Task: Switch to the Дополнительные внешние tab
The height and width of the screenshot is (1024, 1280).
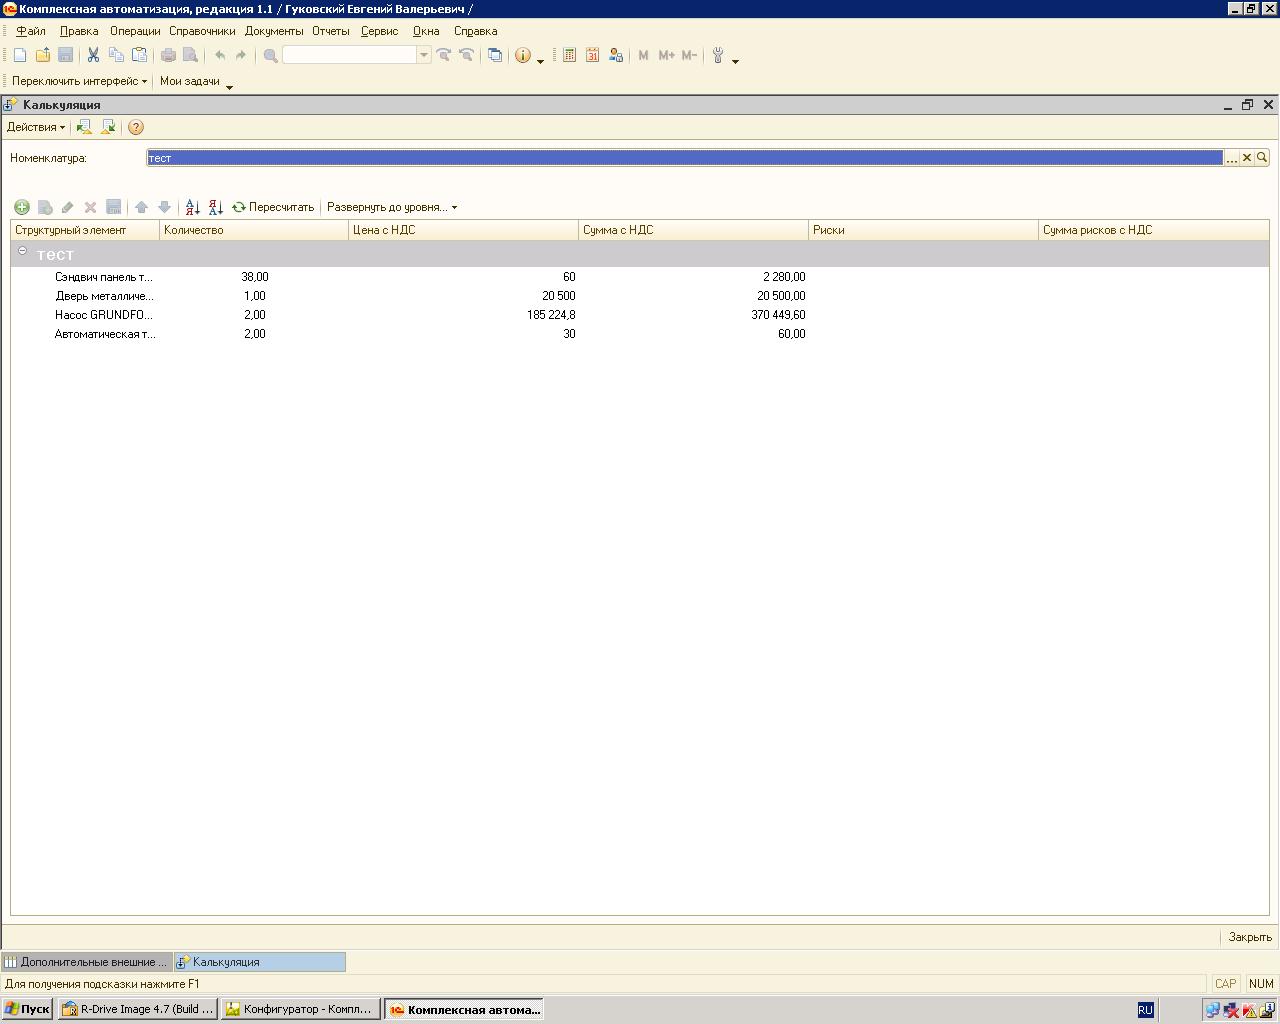Action: pos(87,962)
